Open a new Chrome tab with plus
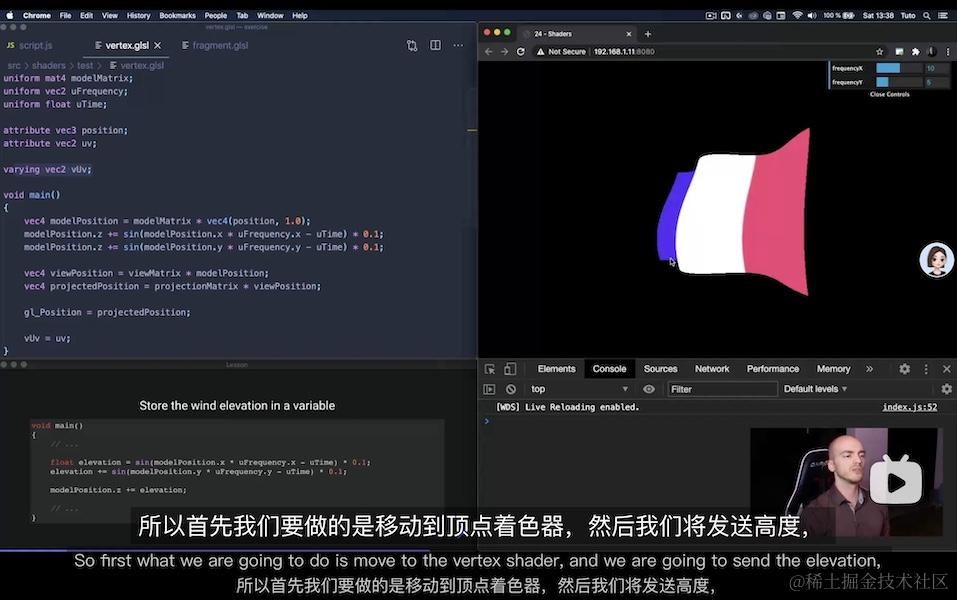This screenshot has width=957, height=600. [648, 34]
